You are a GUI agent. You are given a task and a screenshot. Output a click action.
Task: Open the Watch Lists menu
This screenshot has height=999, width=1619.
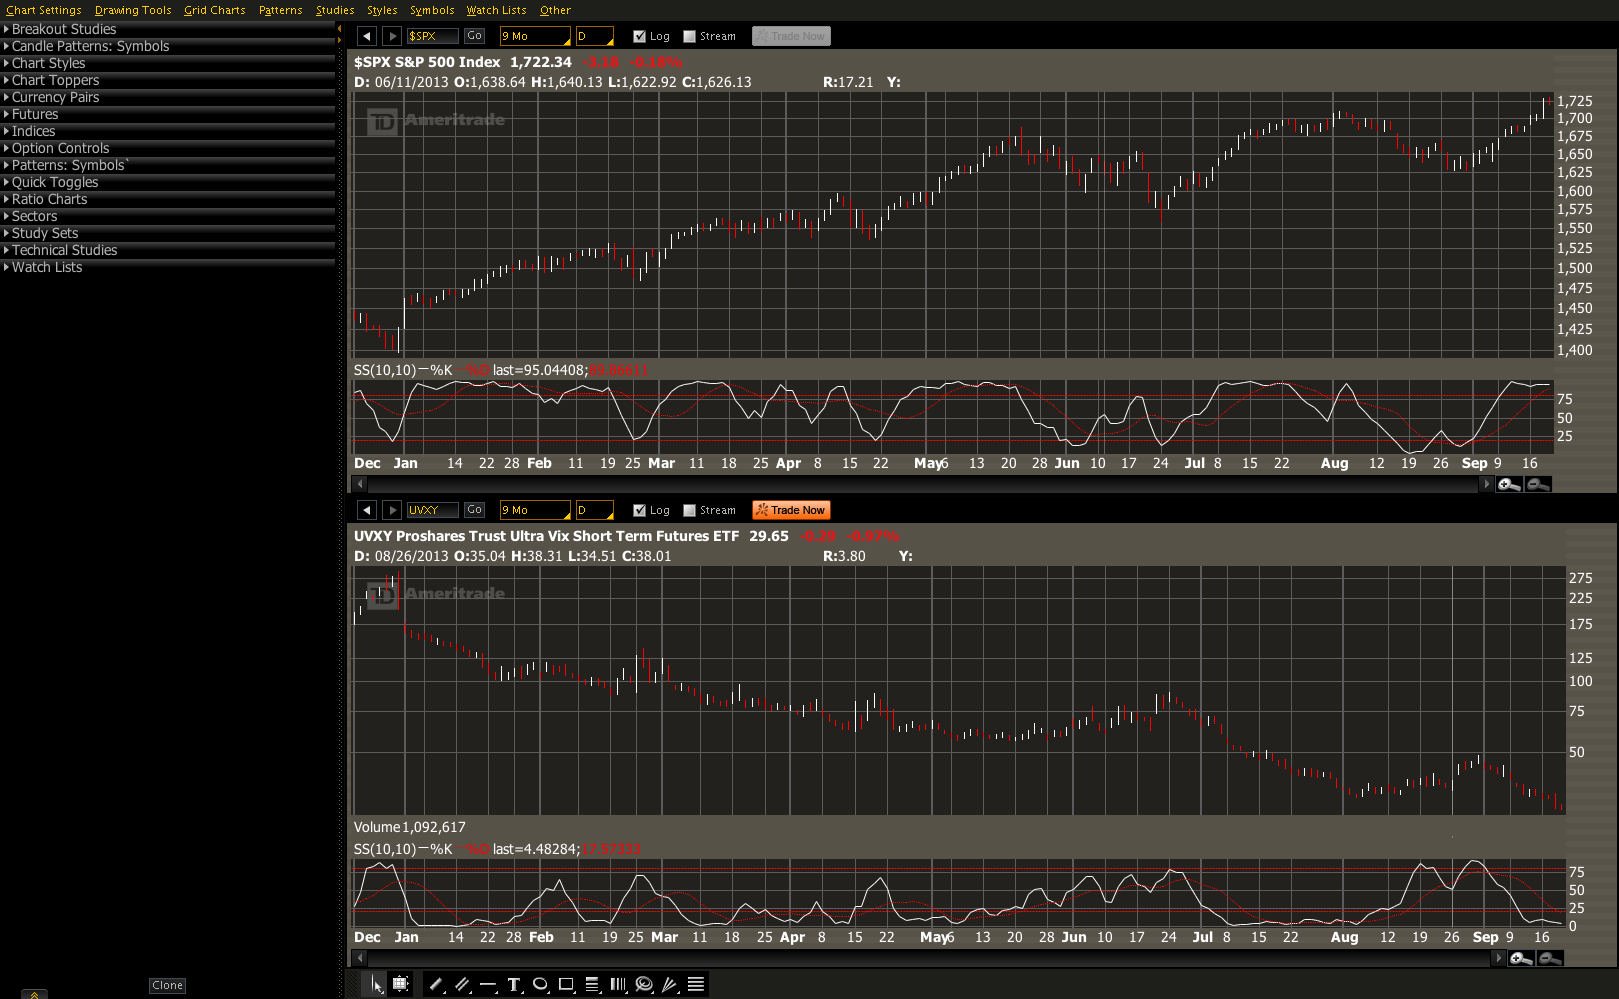pos(496,10)
